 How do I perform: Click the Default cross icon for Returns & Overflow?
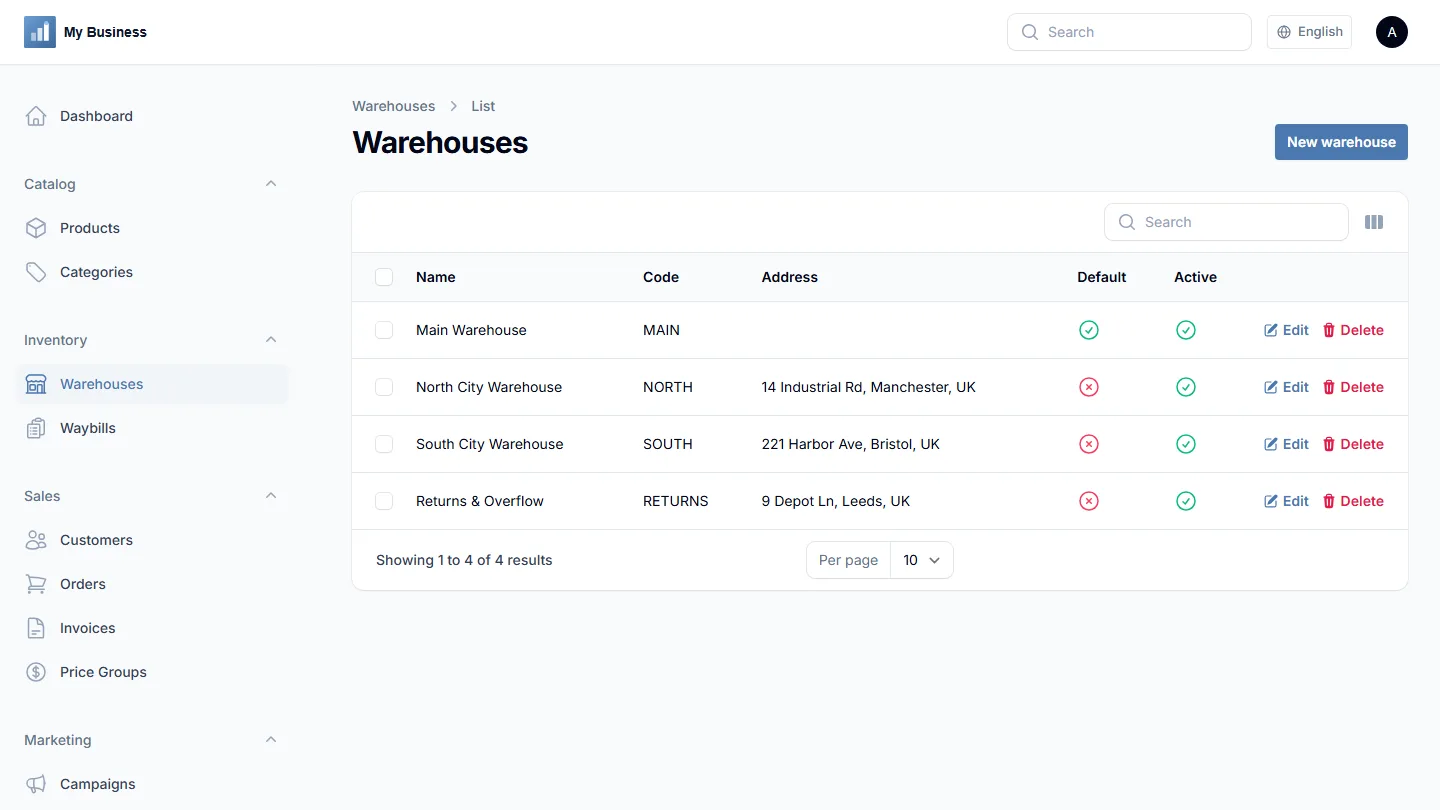point(1089,501)
